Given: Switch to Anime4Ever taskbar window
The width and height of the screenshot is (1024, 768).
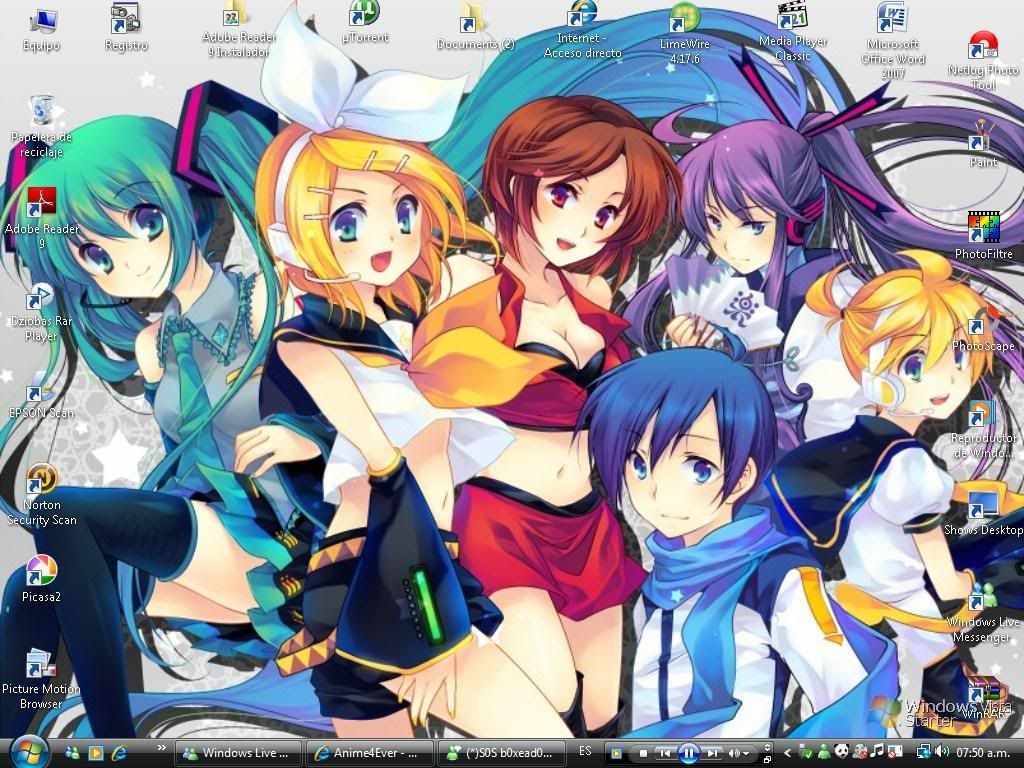Looking at the screenshot, I should [x=370, y=753].
